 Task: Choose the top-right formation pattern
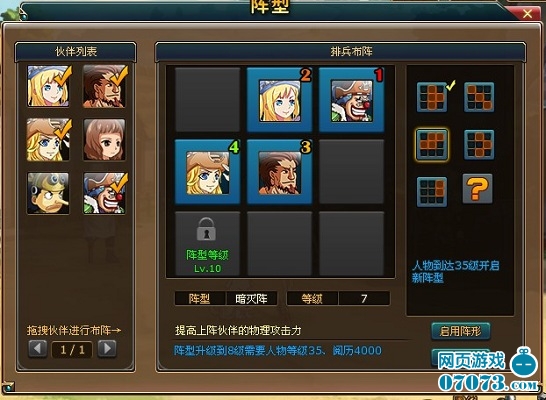479,97
